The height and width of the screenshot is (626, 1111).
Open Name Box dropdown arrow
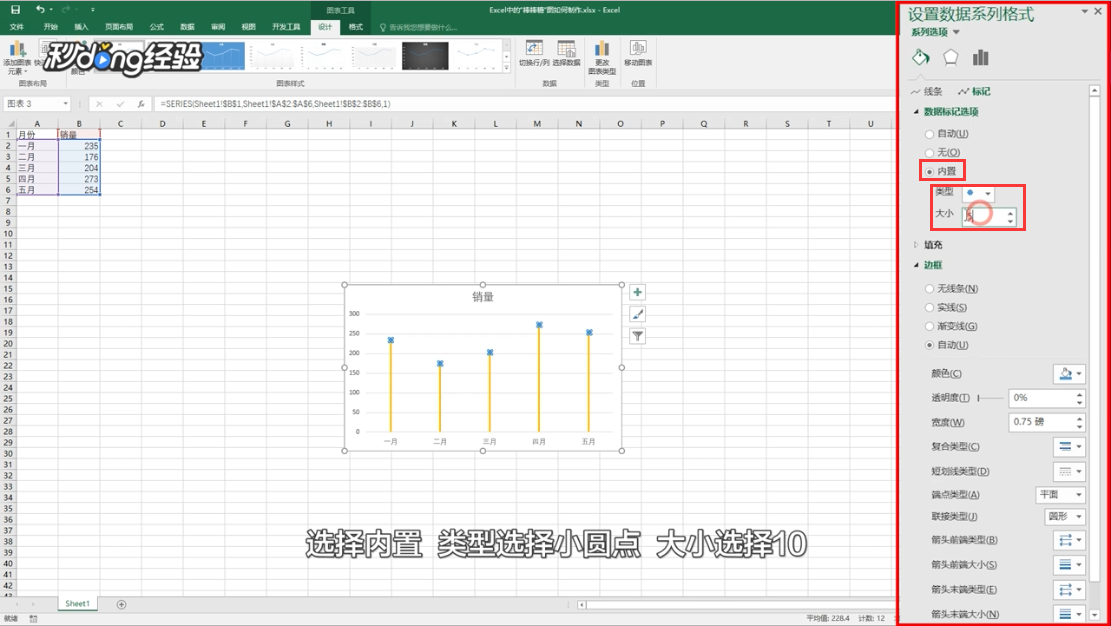coord(65,104)
